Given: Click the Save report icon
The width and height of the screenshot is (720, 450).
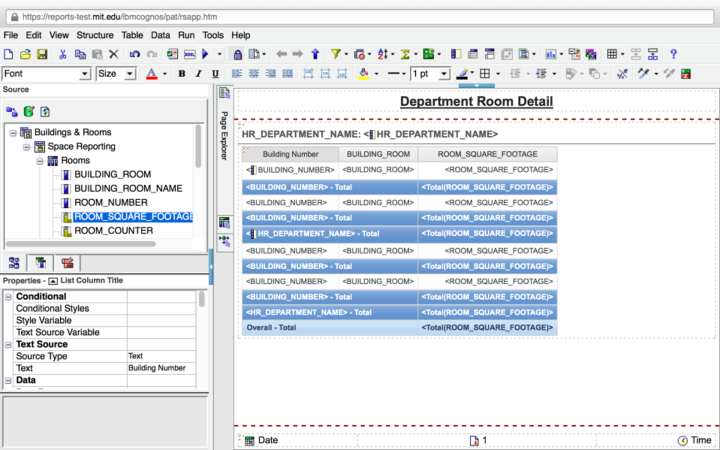Looking at the screenshot, I should click(x=42, y=54).
